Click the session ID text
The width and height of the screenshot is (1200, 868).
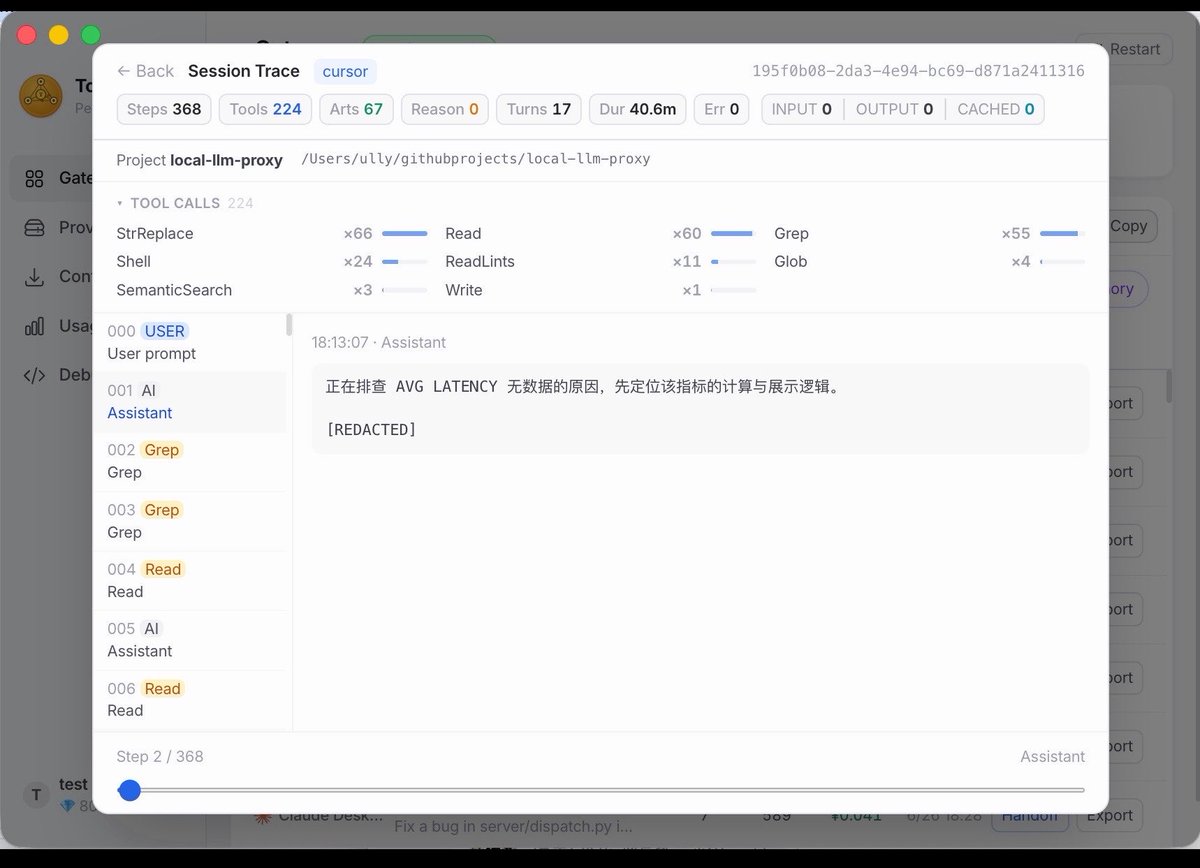tap(918, 71)
